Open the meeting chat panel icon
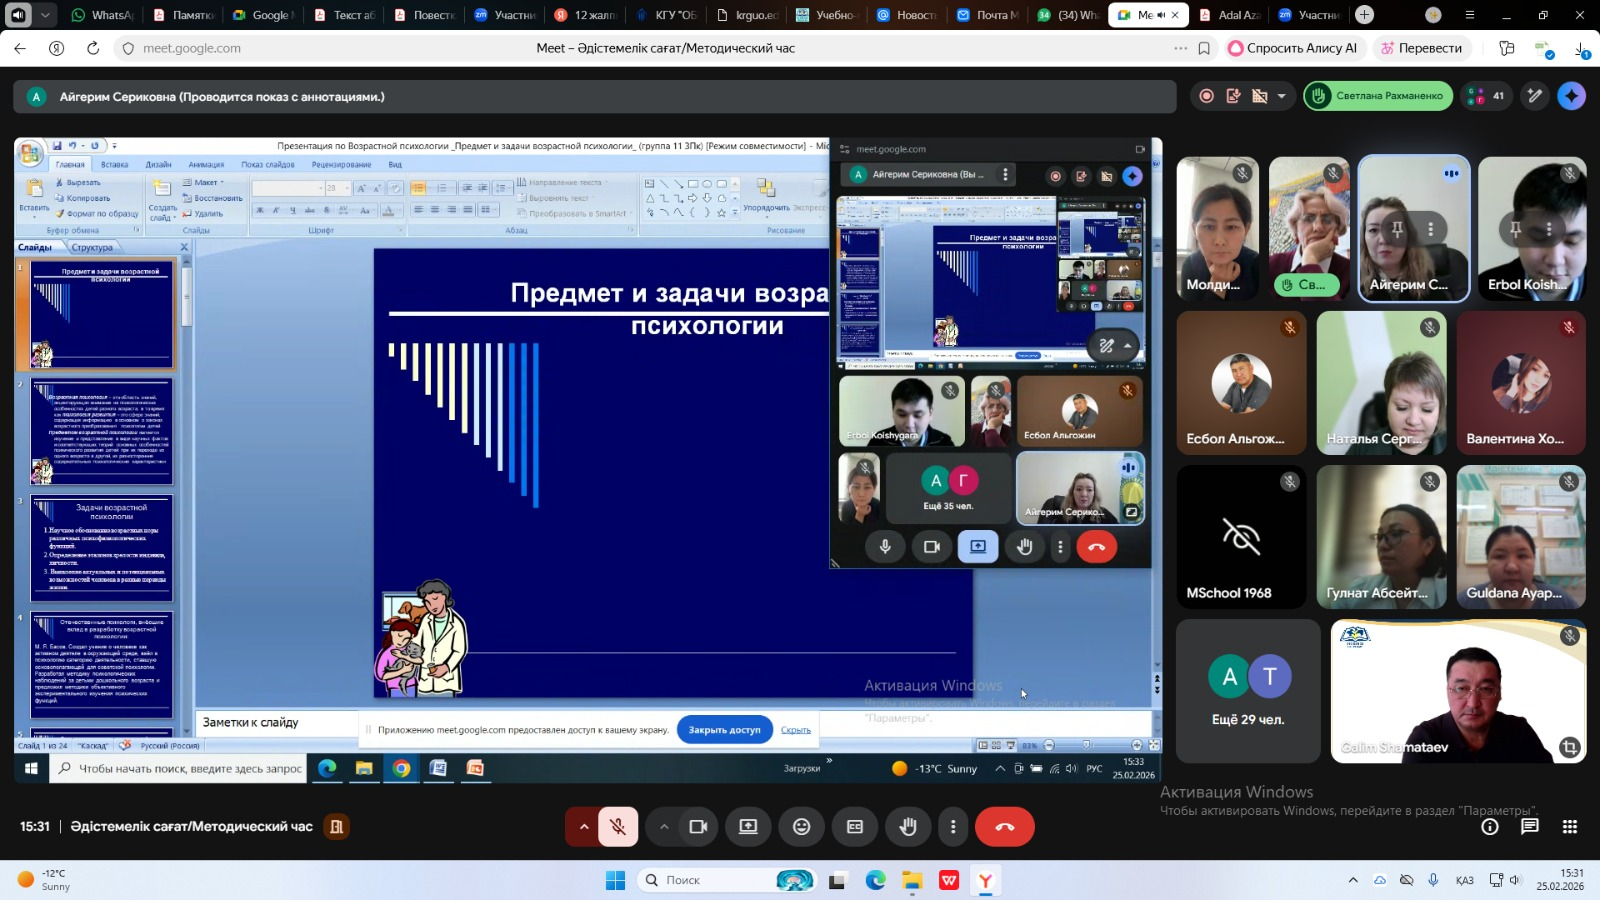The image size is (1600, 900). [x=1529, y=827]
